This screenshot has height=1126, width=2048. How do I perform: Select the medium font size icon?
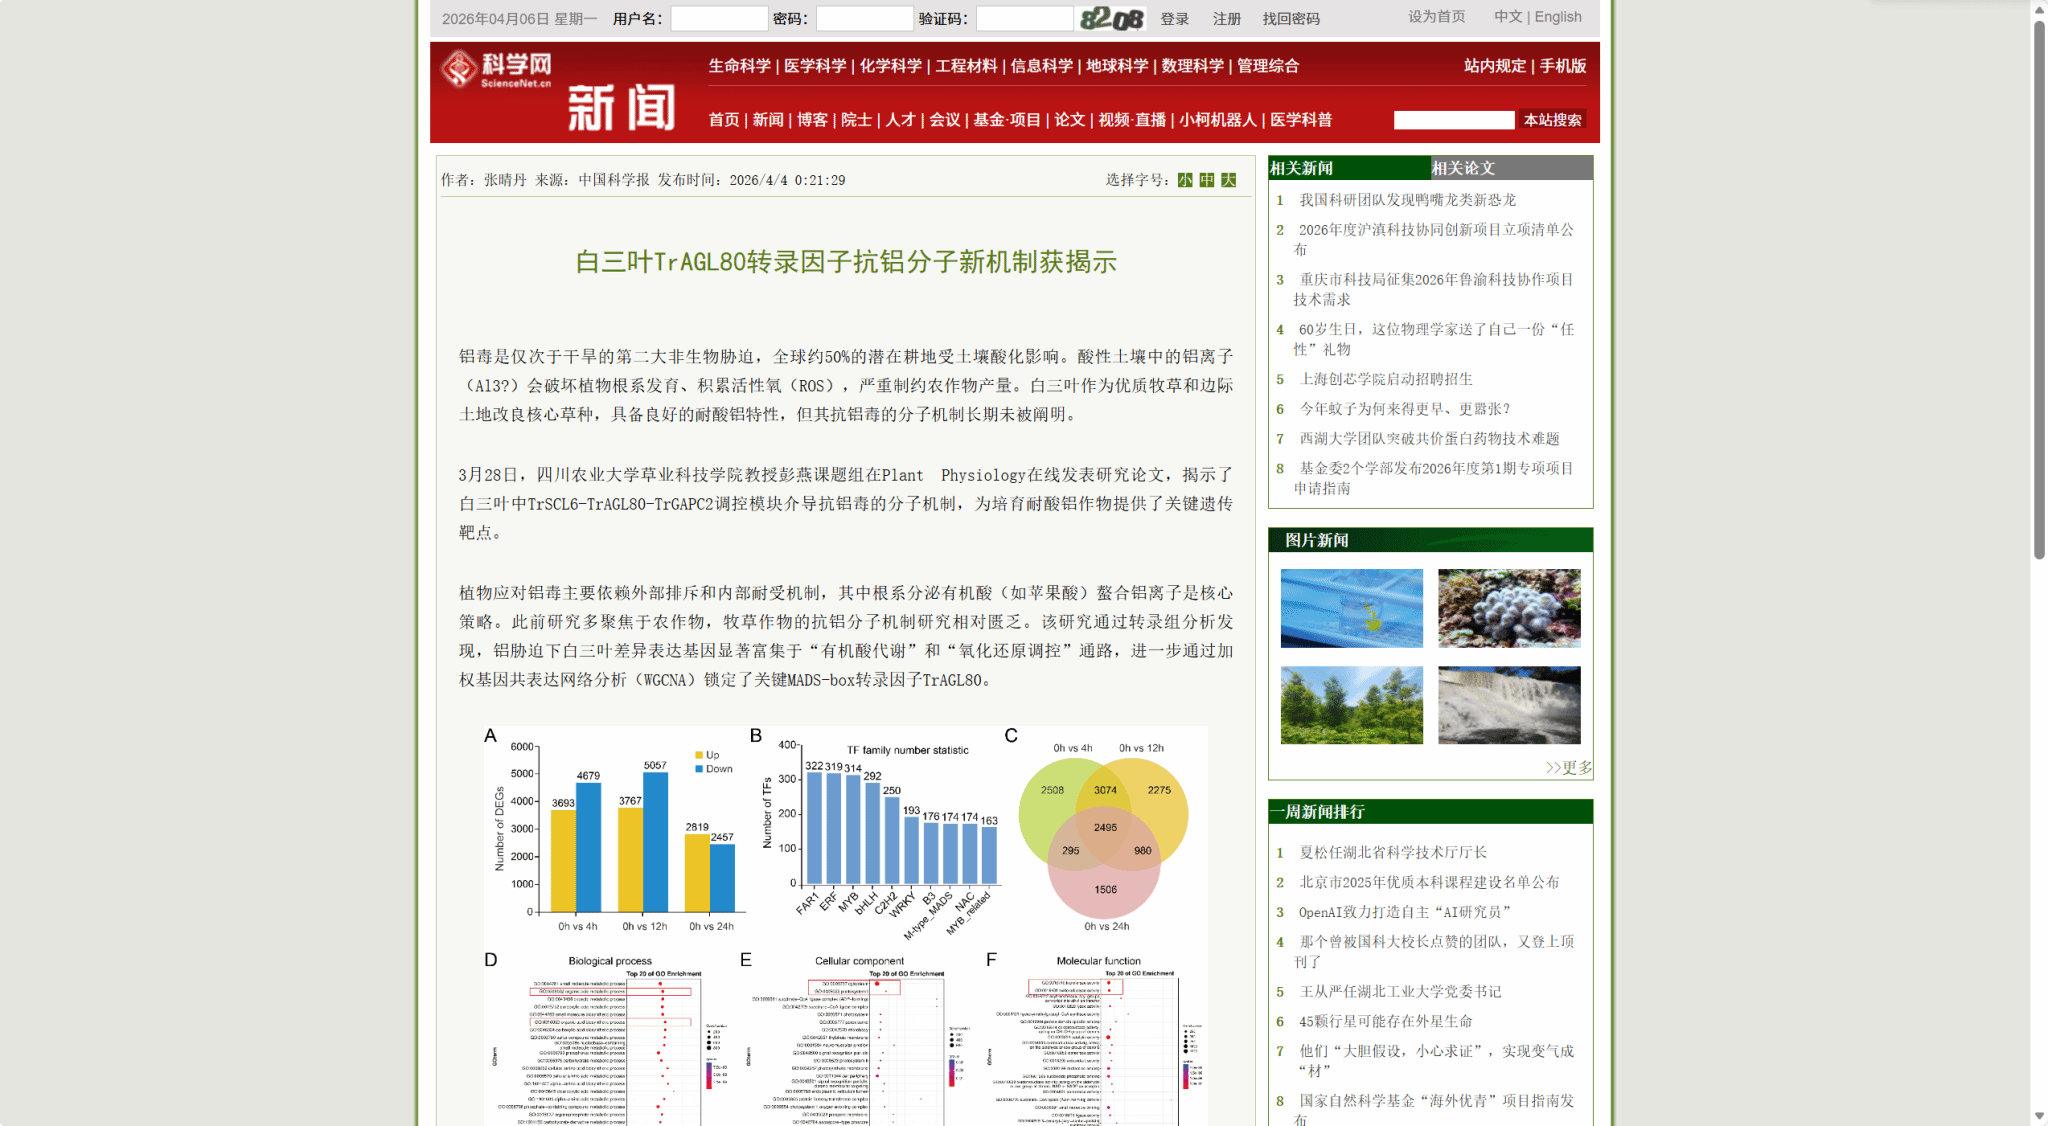(x=1207, y=180)
